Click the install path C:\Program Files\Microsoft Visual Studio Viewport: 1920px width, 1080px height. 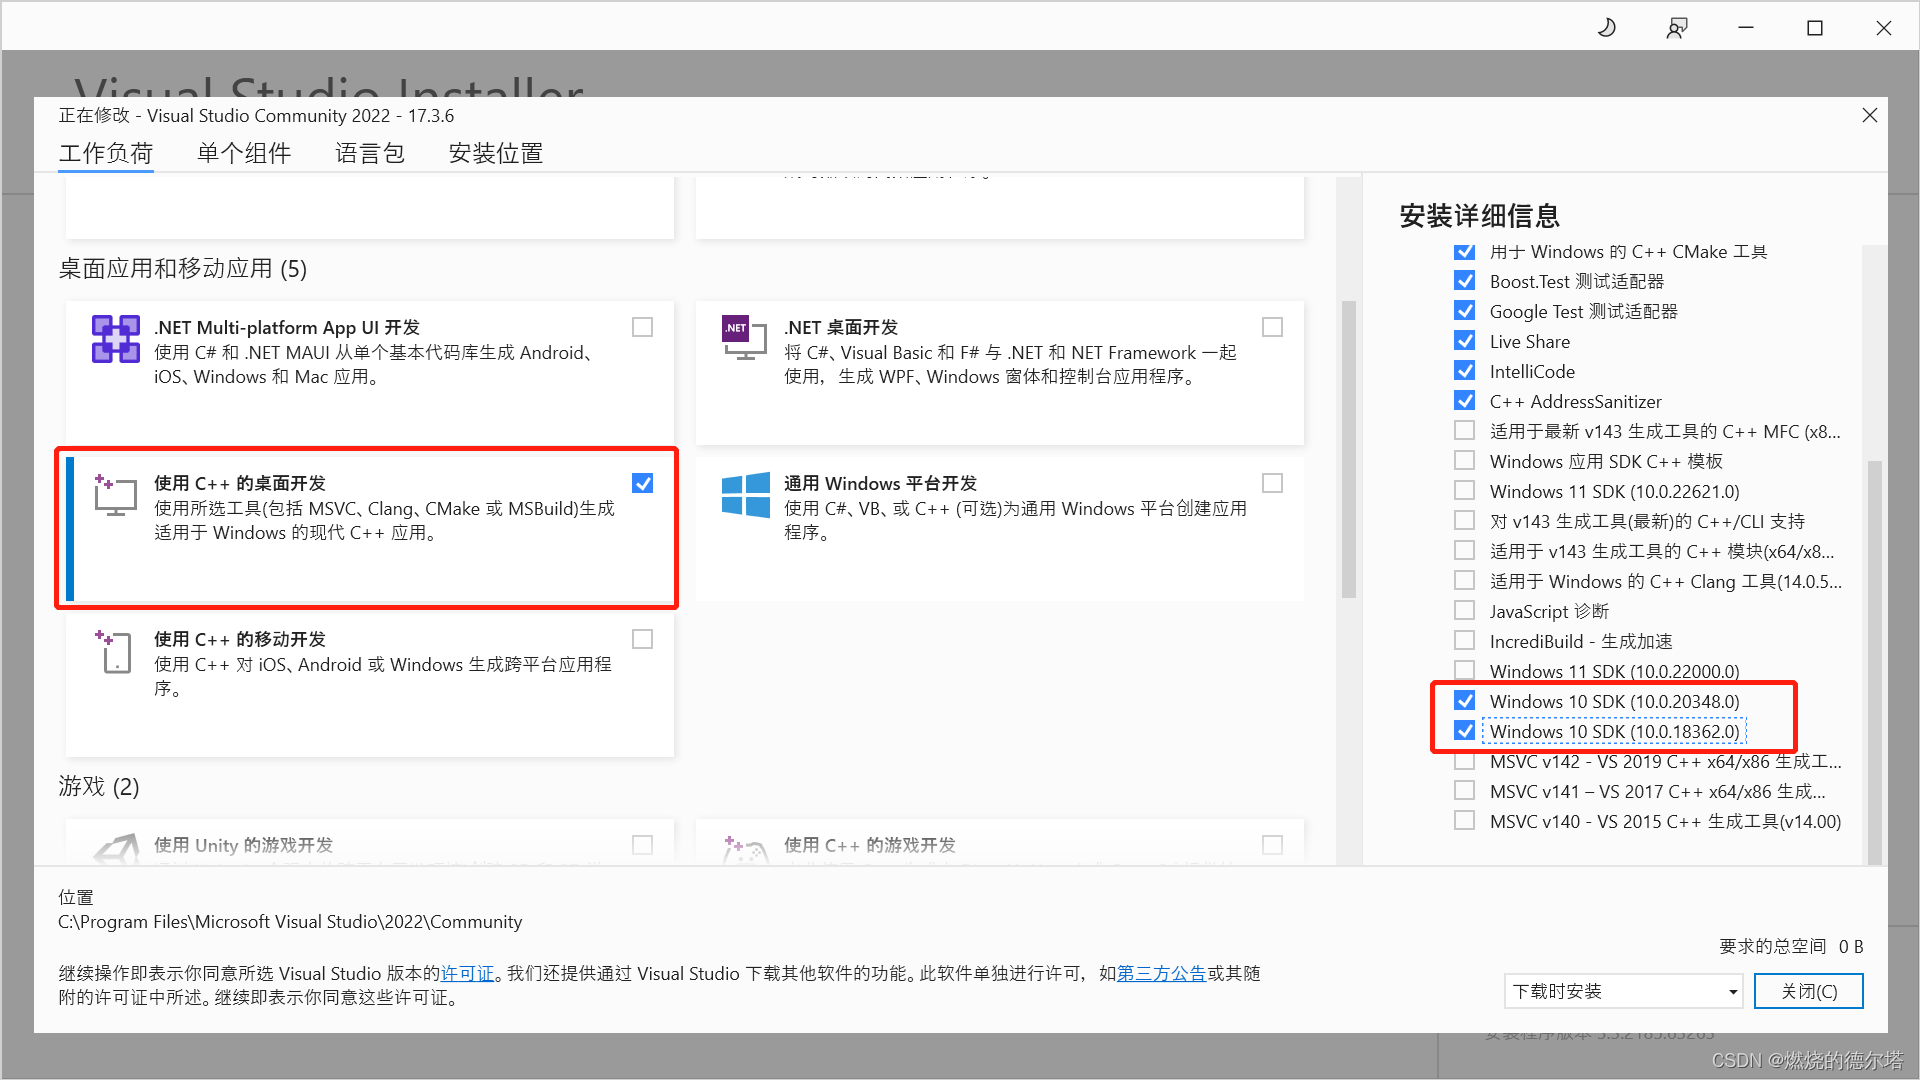click(290, 922)
